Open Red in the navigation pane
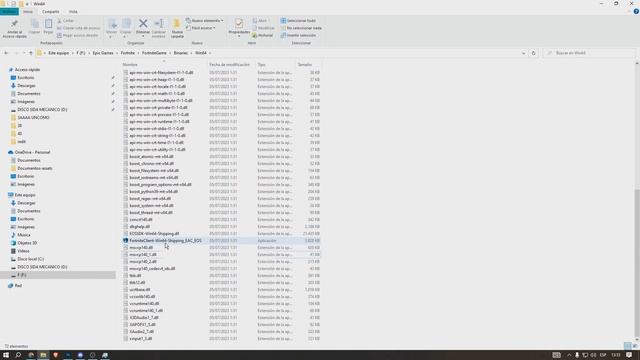This screenshot has width=640, height=360. coord(18,286)
